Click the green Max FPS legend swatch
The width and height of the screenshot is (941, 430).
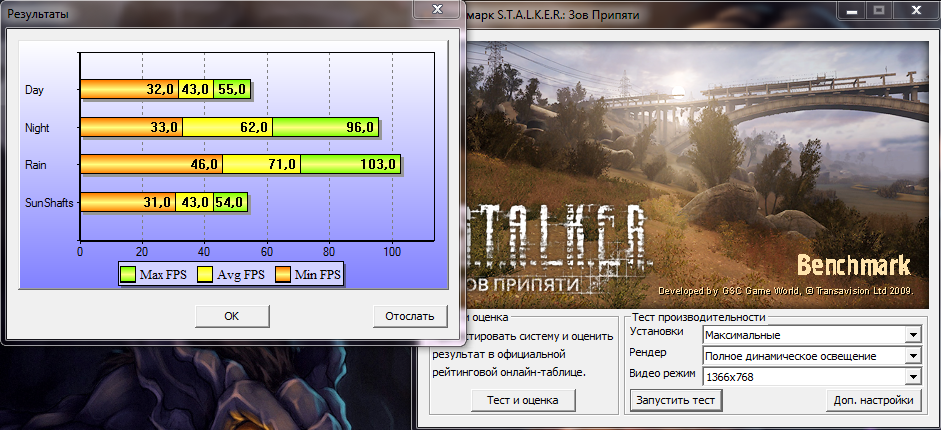(x=128, y=275)
